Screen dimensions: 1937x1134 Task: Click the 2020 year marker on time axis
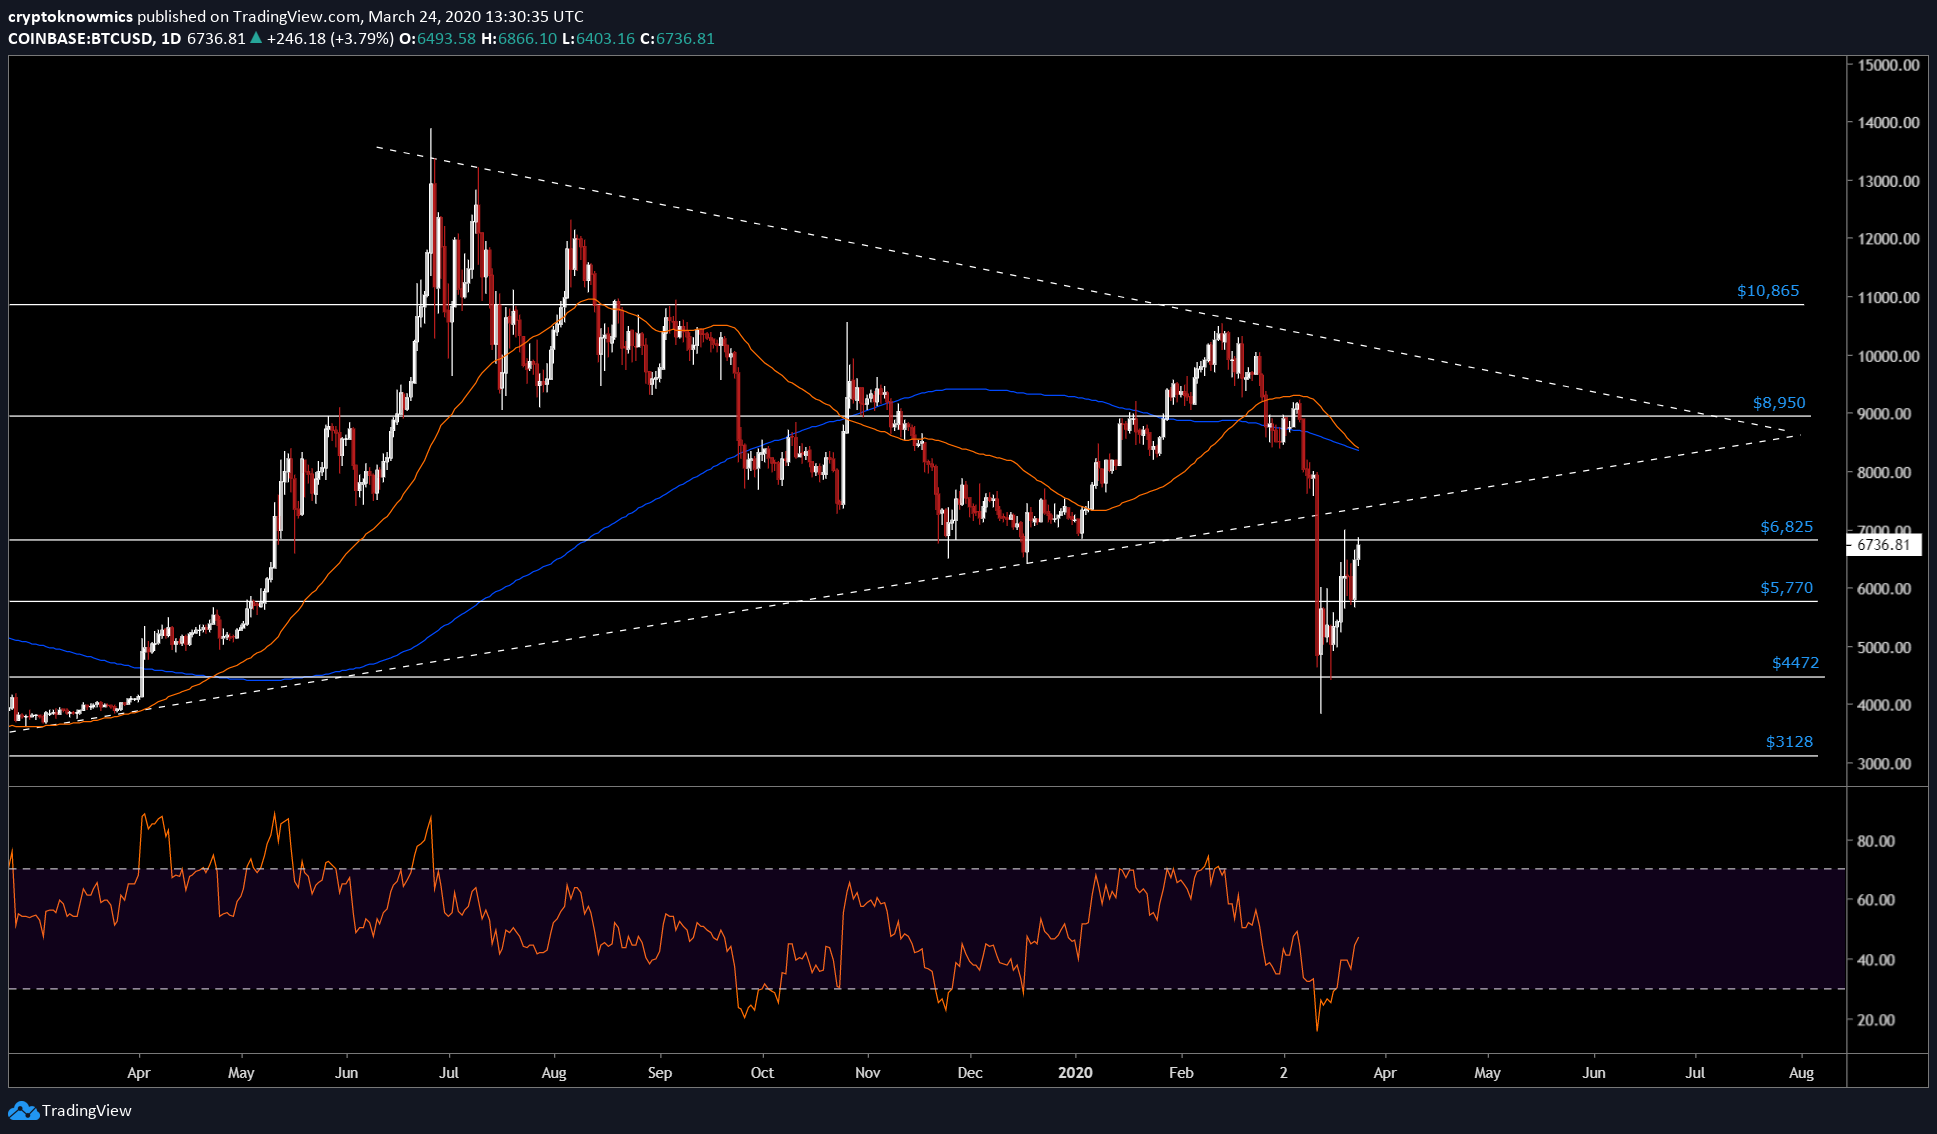click(1075, 1073)
